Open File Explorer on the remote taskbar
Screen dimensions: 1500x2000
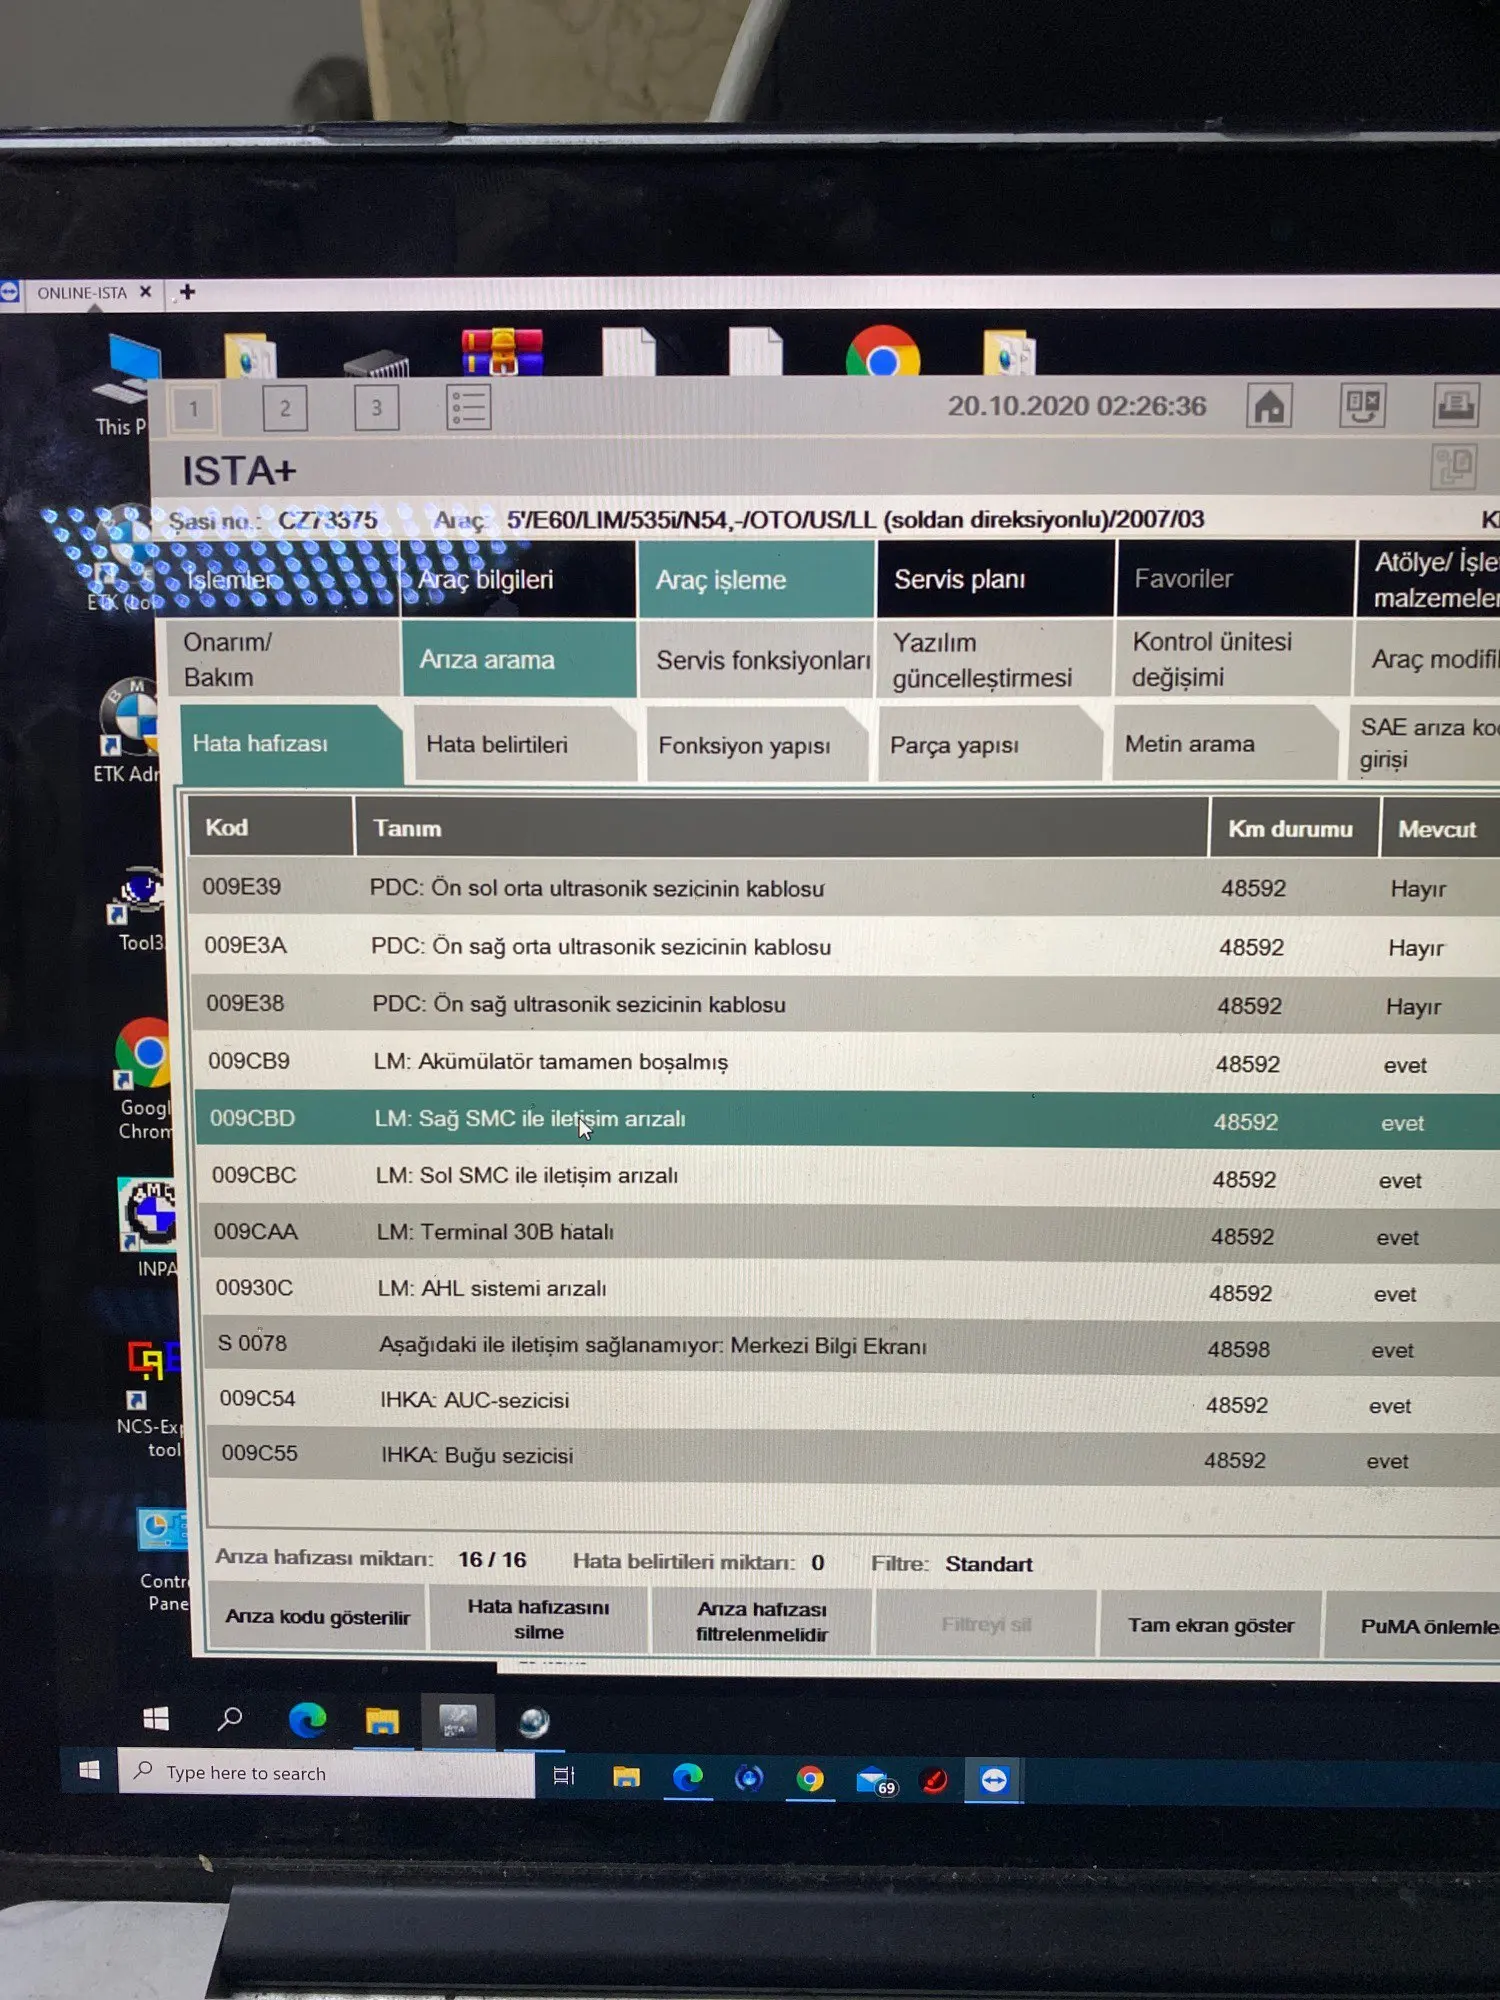pyautogui.click(x=382, y=1721)
